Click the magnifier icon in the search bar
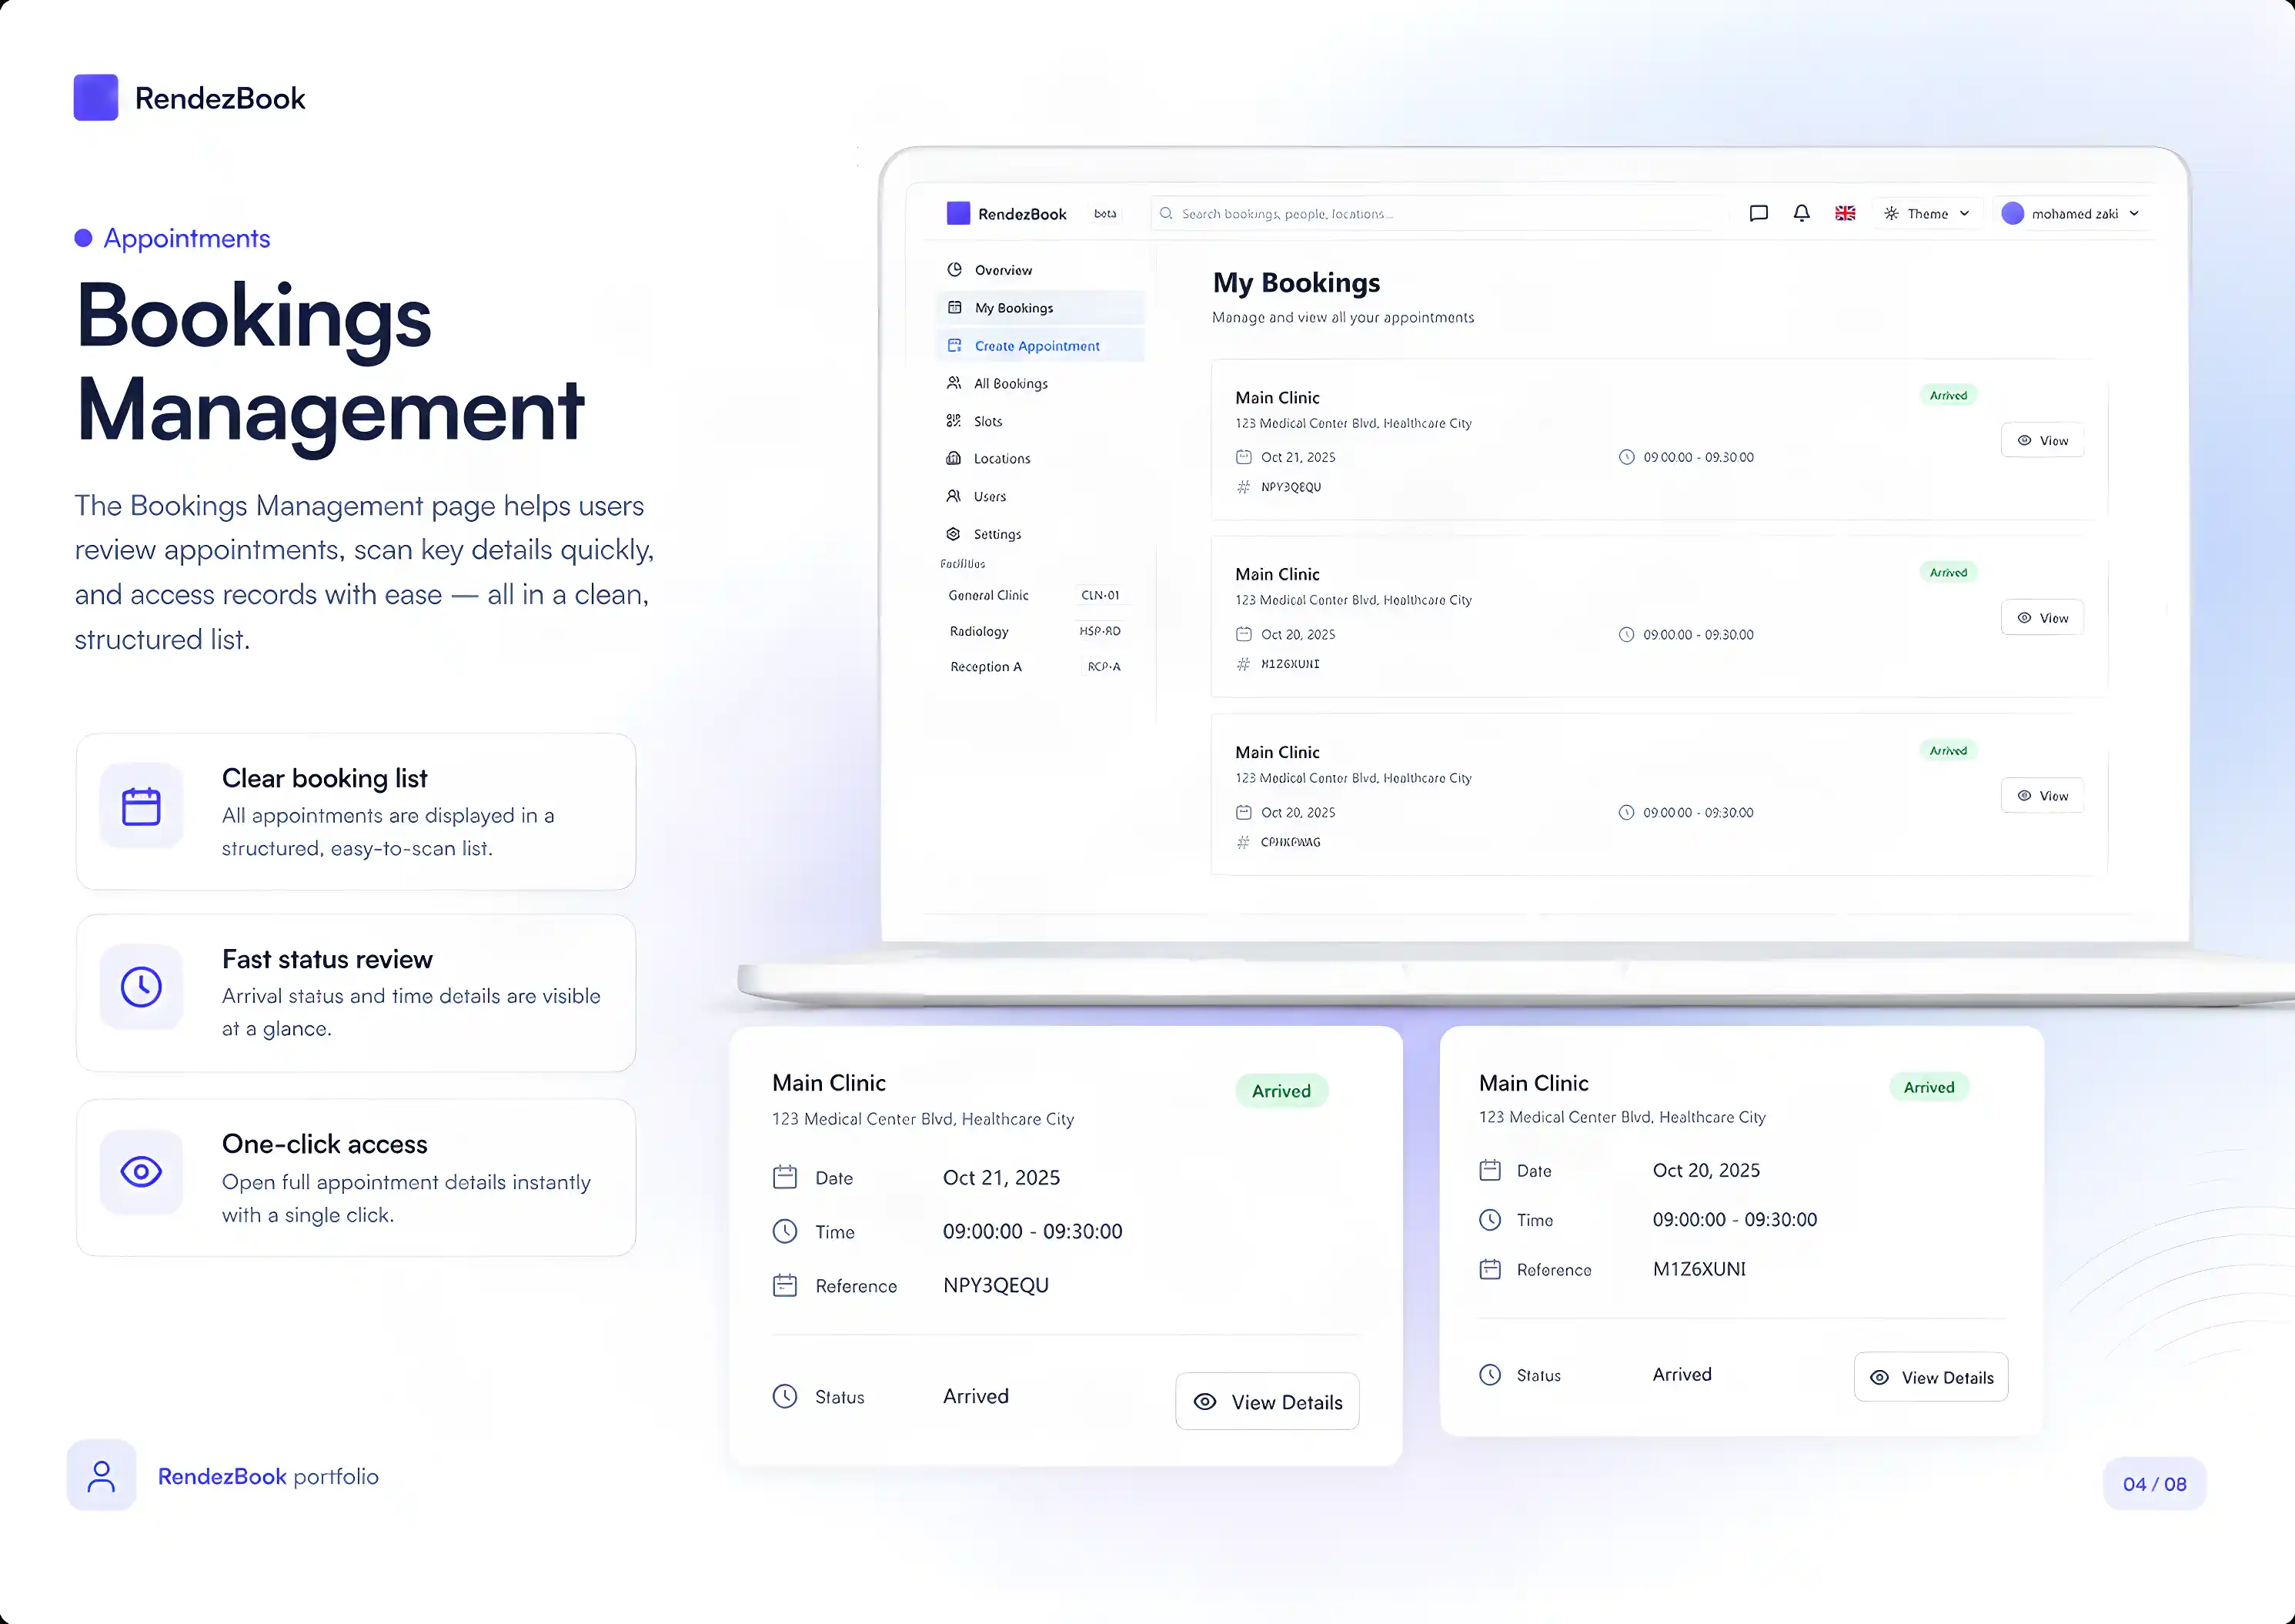The height and width of the screenshot is (1624, 2295). click(x=1165, y=213)
